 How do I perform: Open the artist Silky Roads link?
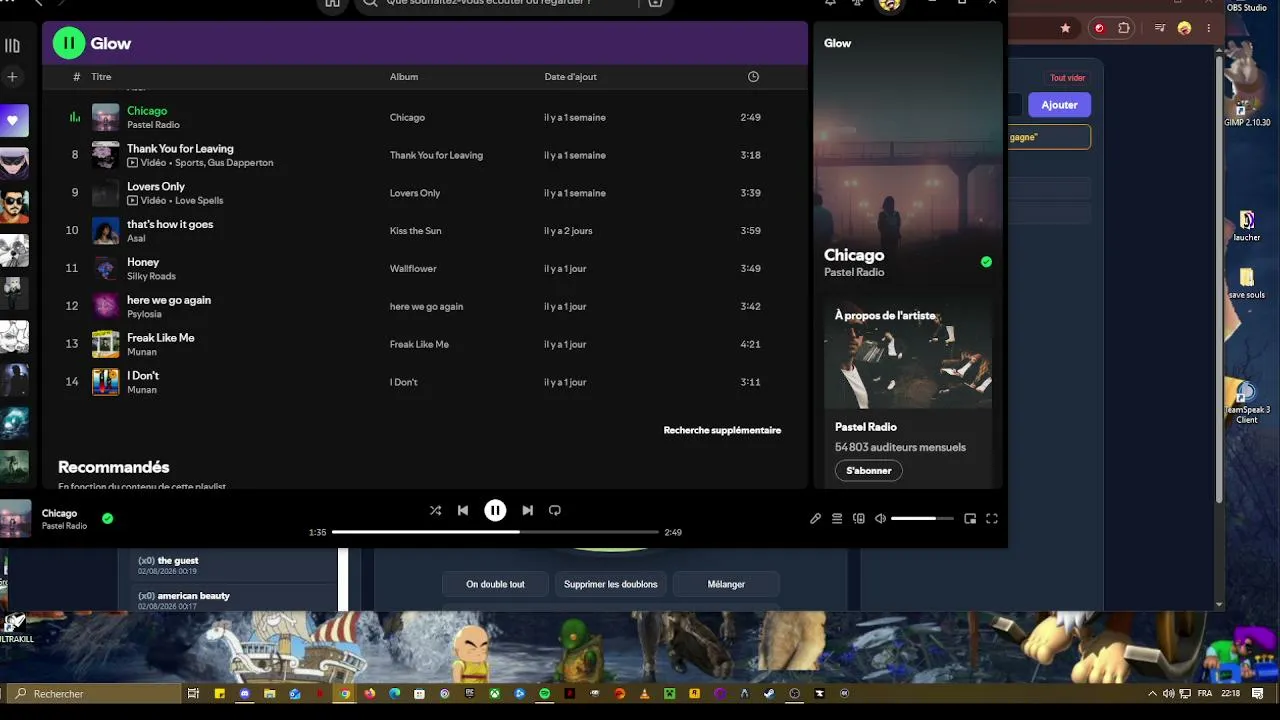coord(151,276)
